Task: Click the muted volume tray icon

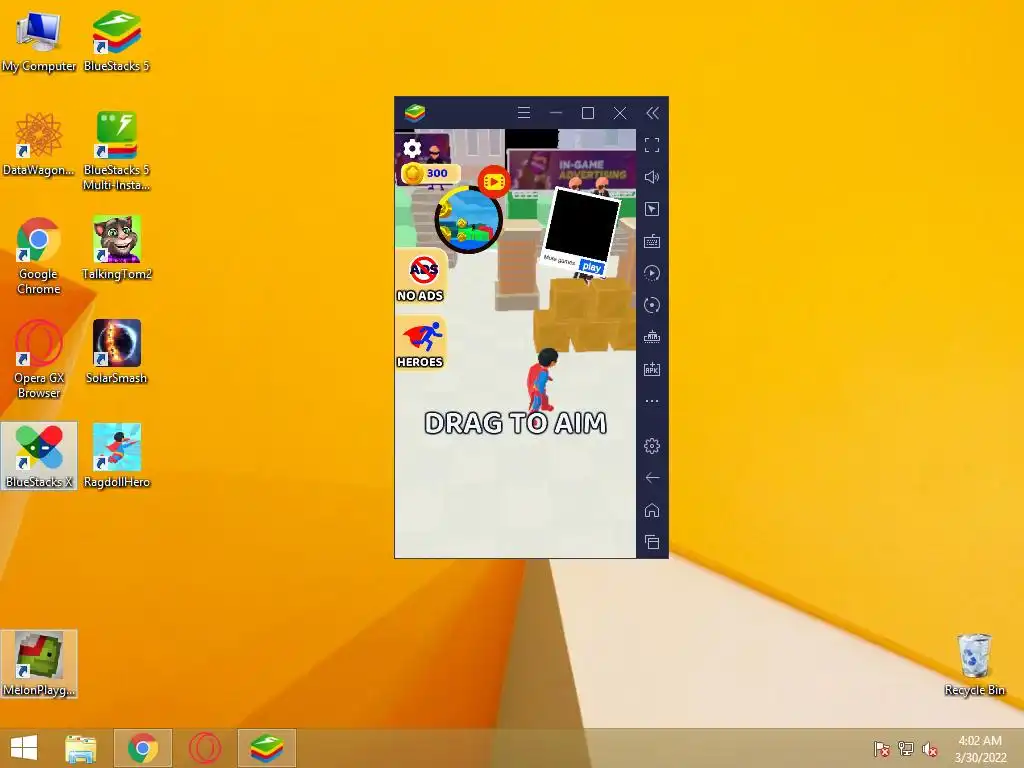Action: (x=930, y=748)
